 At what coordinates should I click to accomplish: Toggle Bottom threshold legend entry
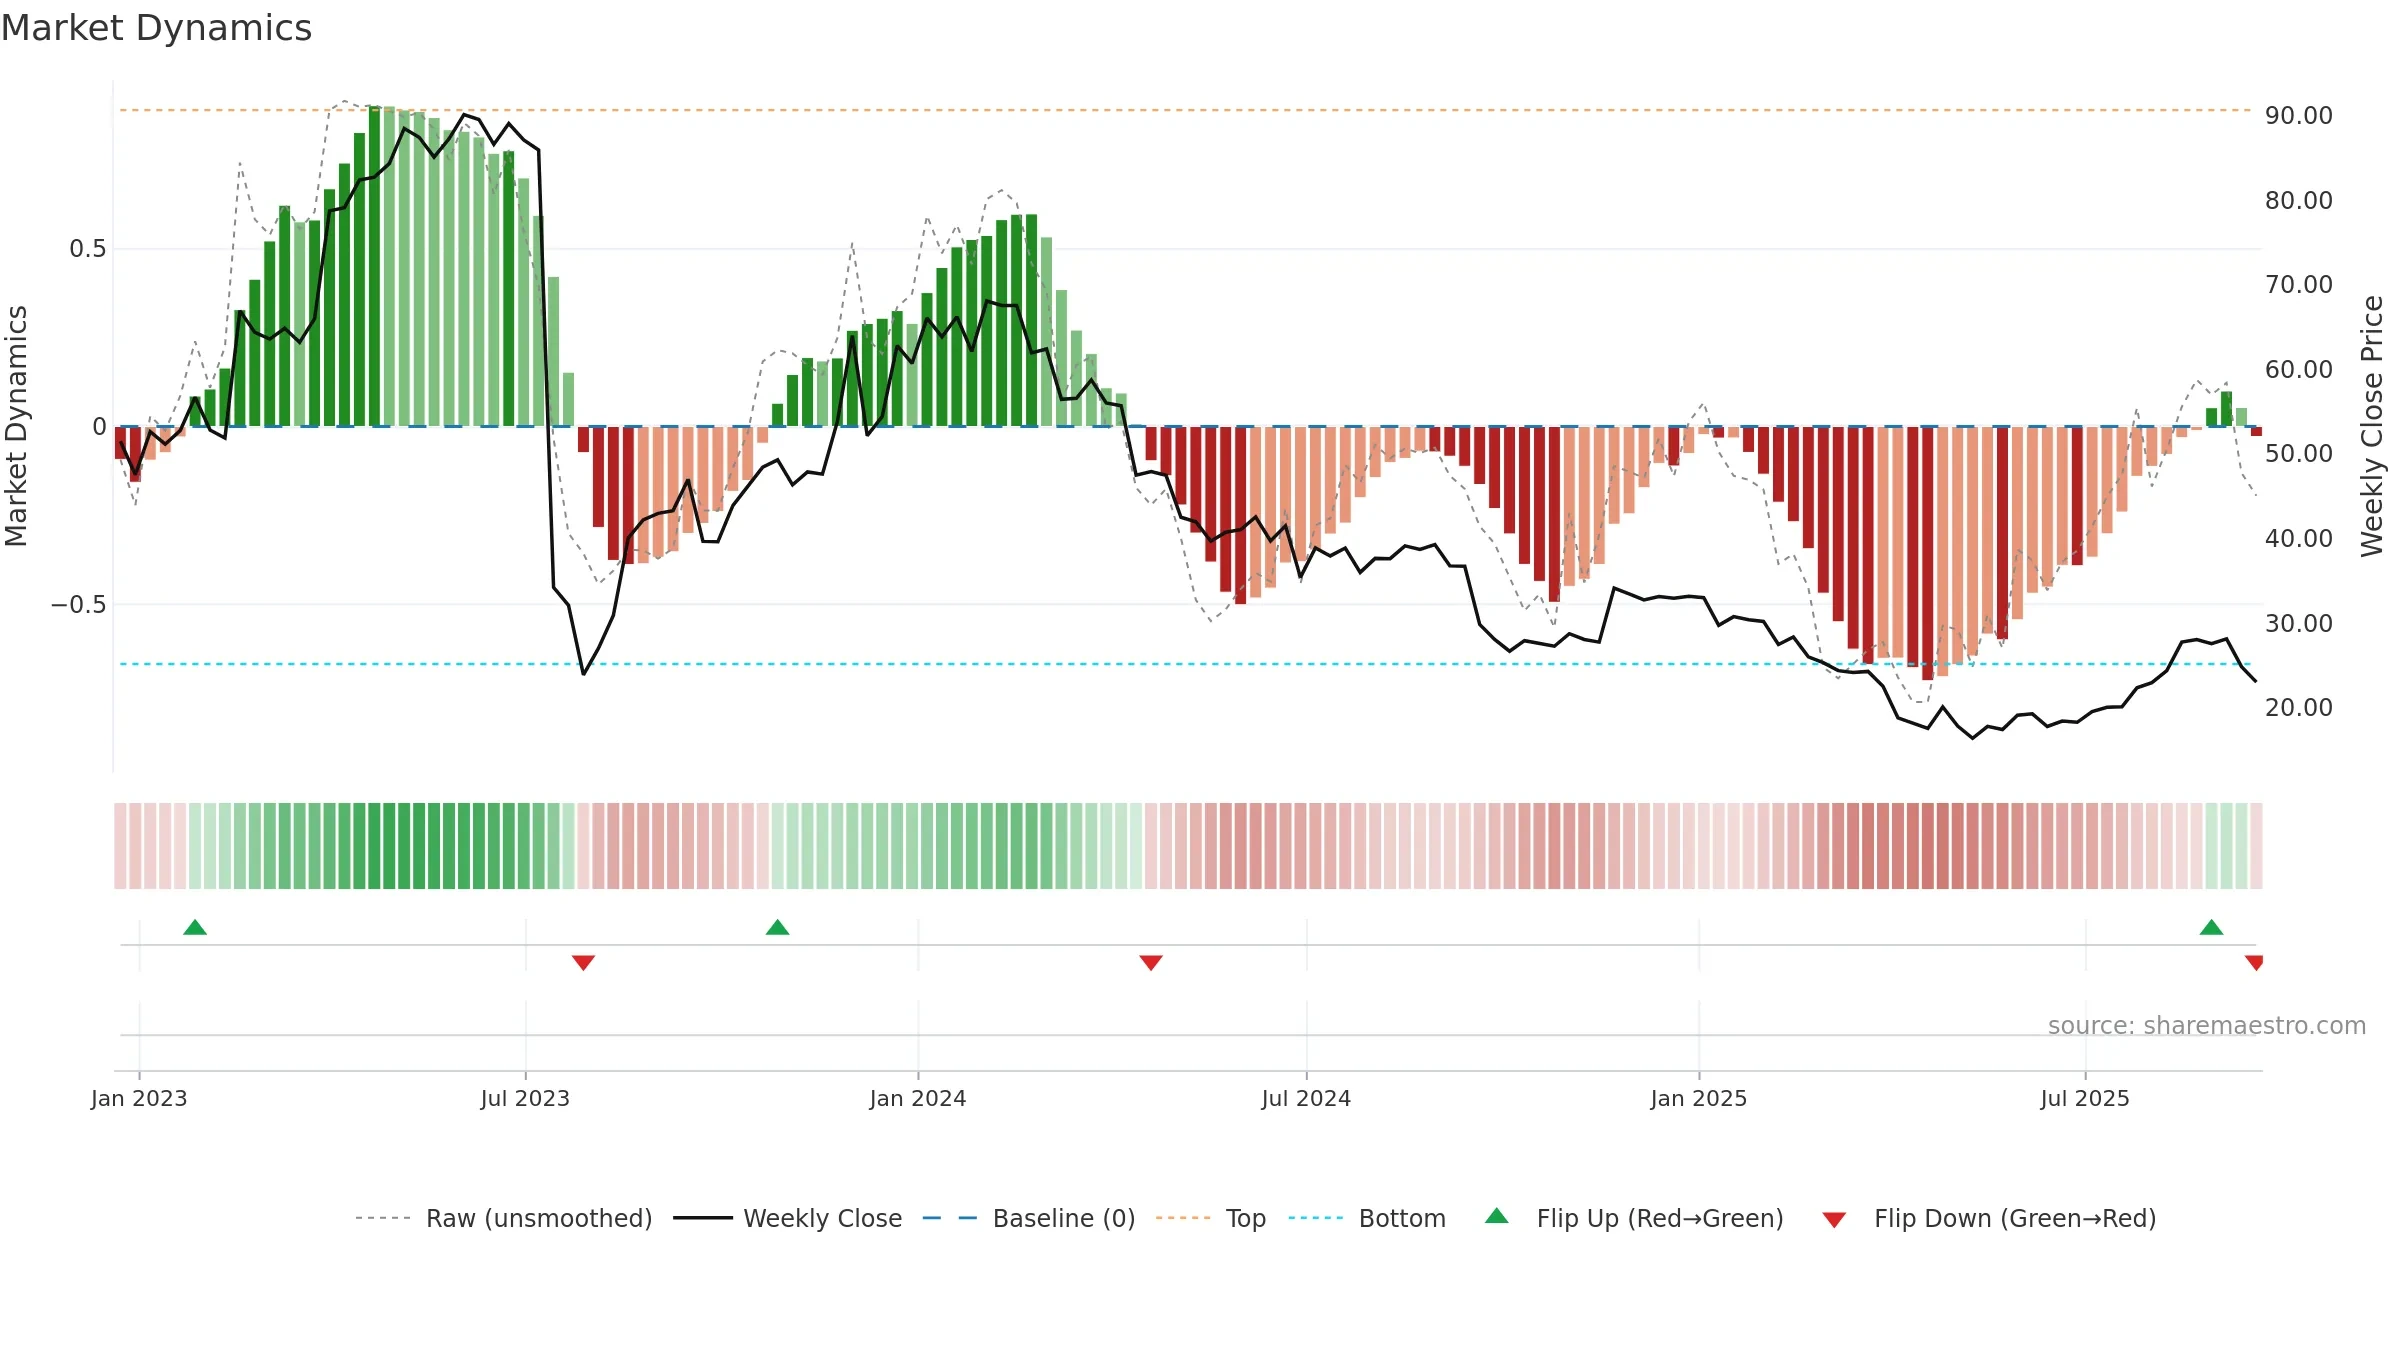pyautogui.click(x=1367, y=1218)
